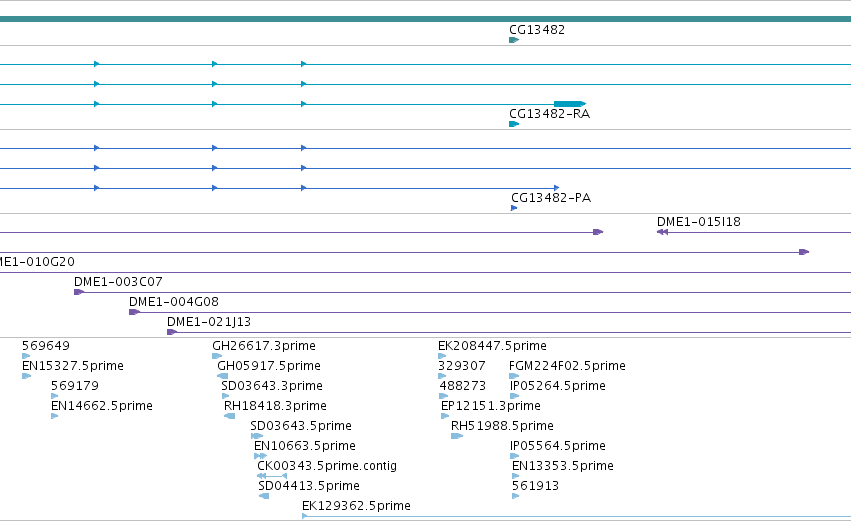Click the CG13482 gene arrow glyph

514,40
